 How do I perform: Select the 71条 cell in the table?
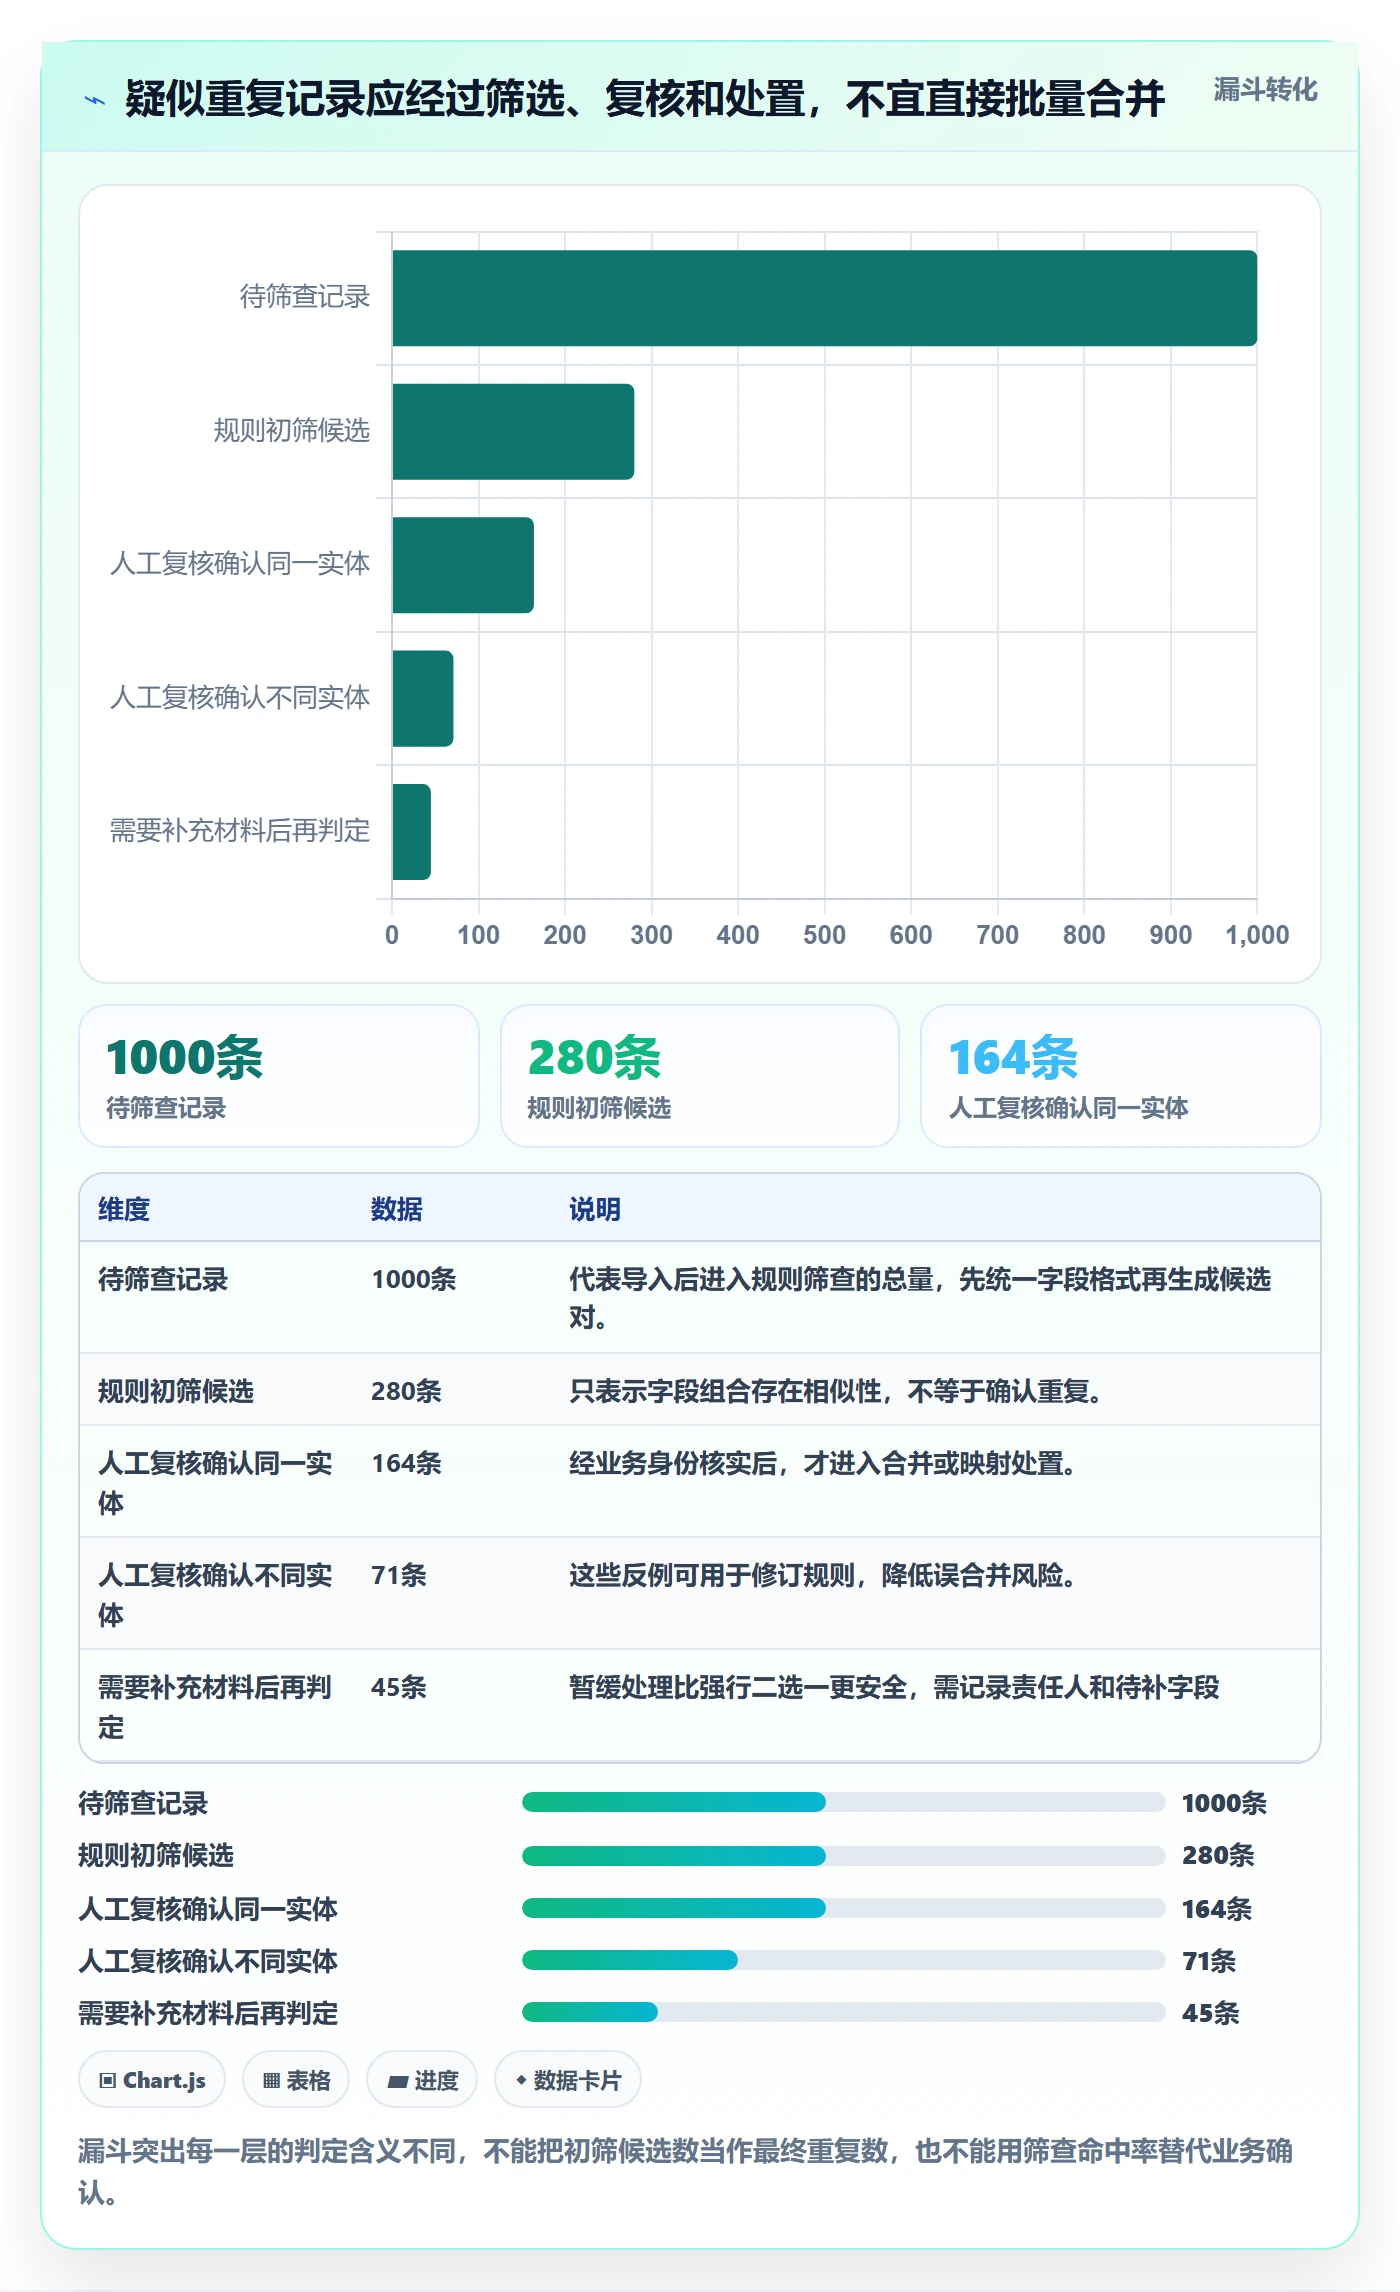(399, 1575)
